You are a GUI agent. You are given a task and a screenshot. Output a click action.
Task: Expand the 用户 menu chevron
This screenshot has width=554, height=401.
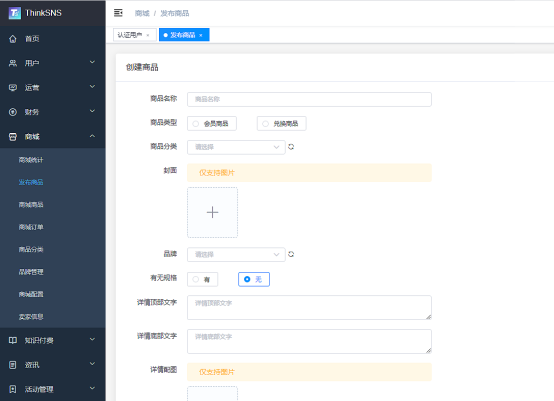point(92,63)
